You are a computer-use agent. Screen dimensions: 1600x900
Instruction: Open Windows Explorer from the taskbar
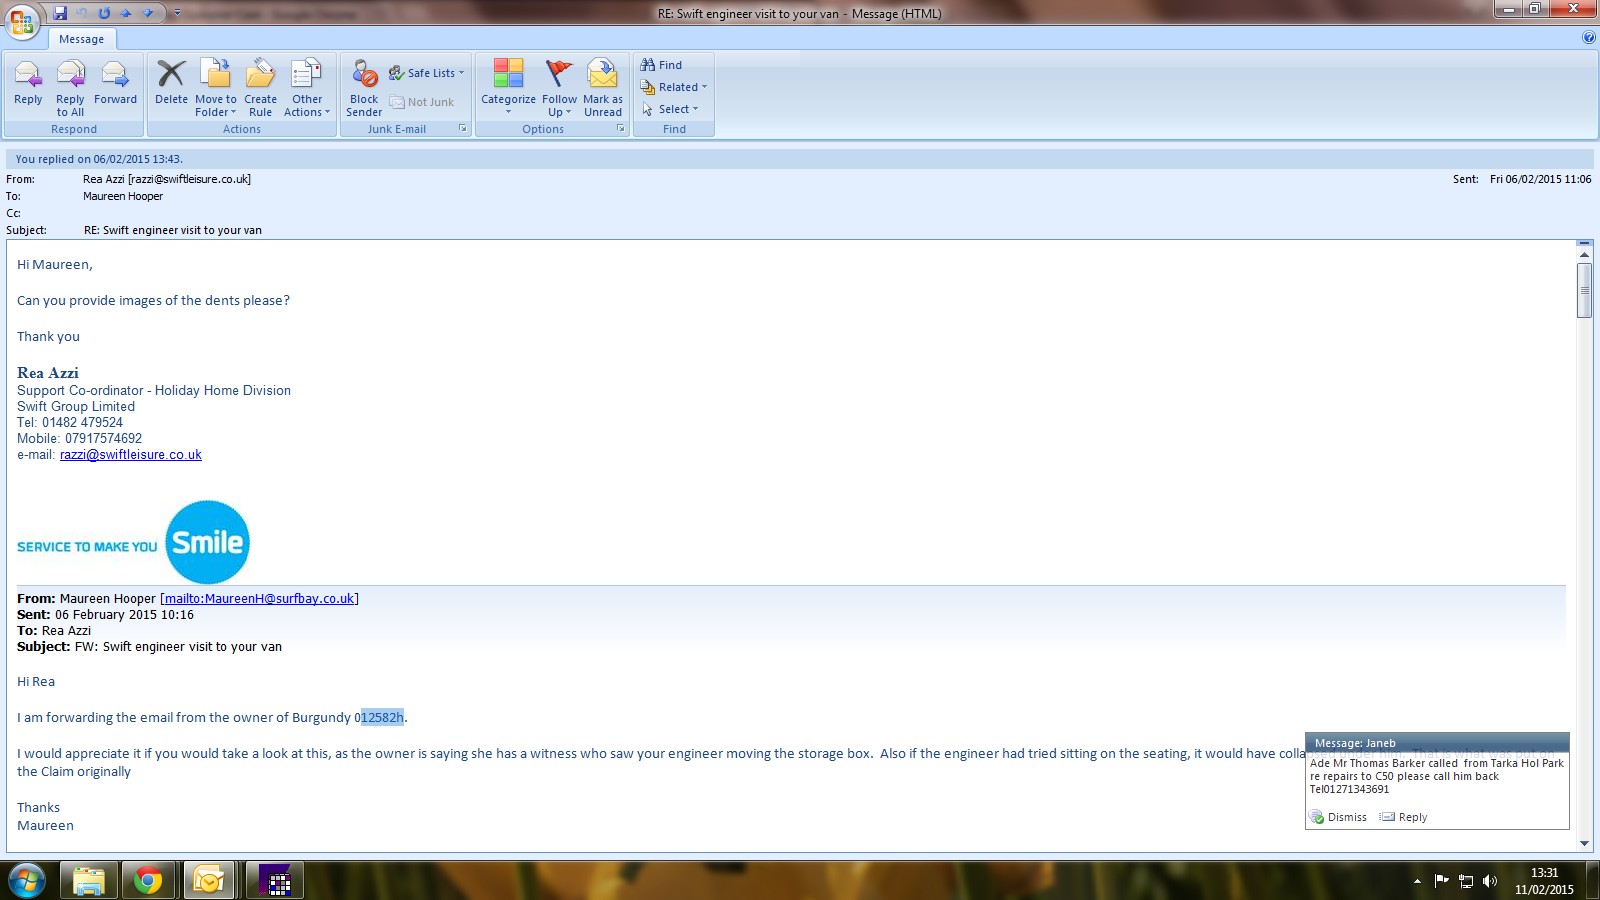click(89, 881)
